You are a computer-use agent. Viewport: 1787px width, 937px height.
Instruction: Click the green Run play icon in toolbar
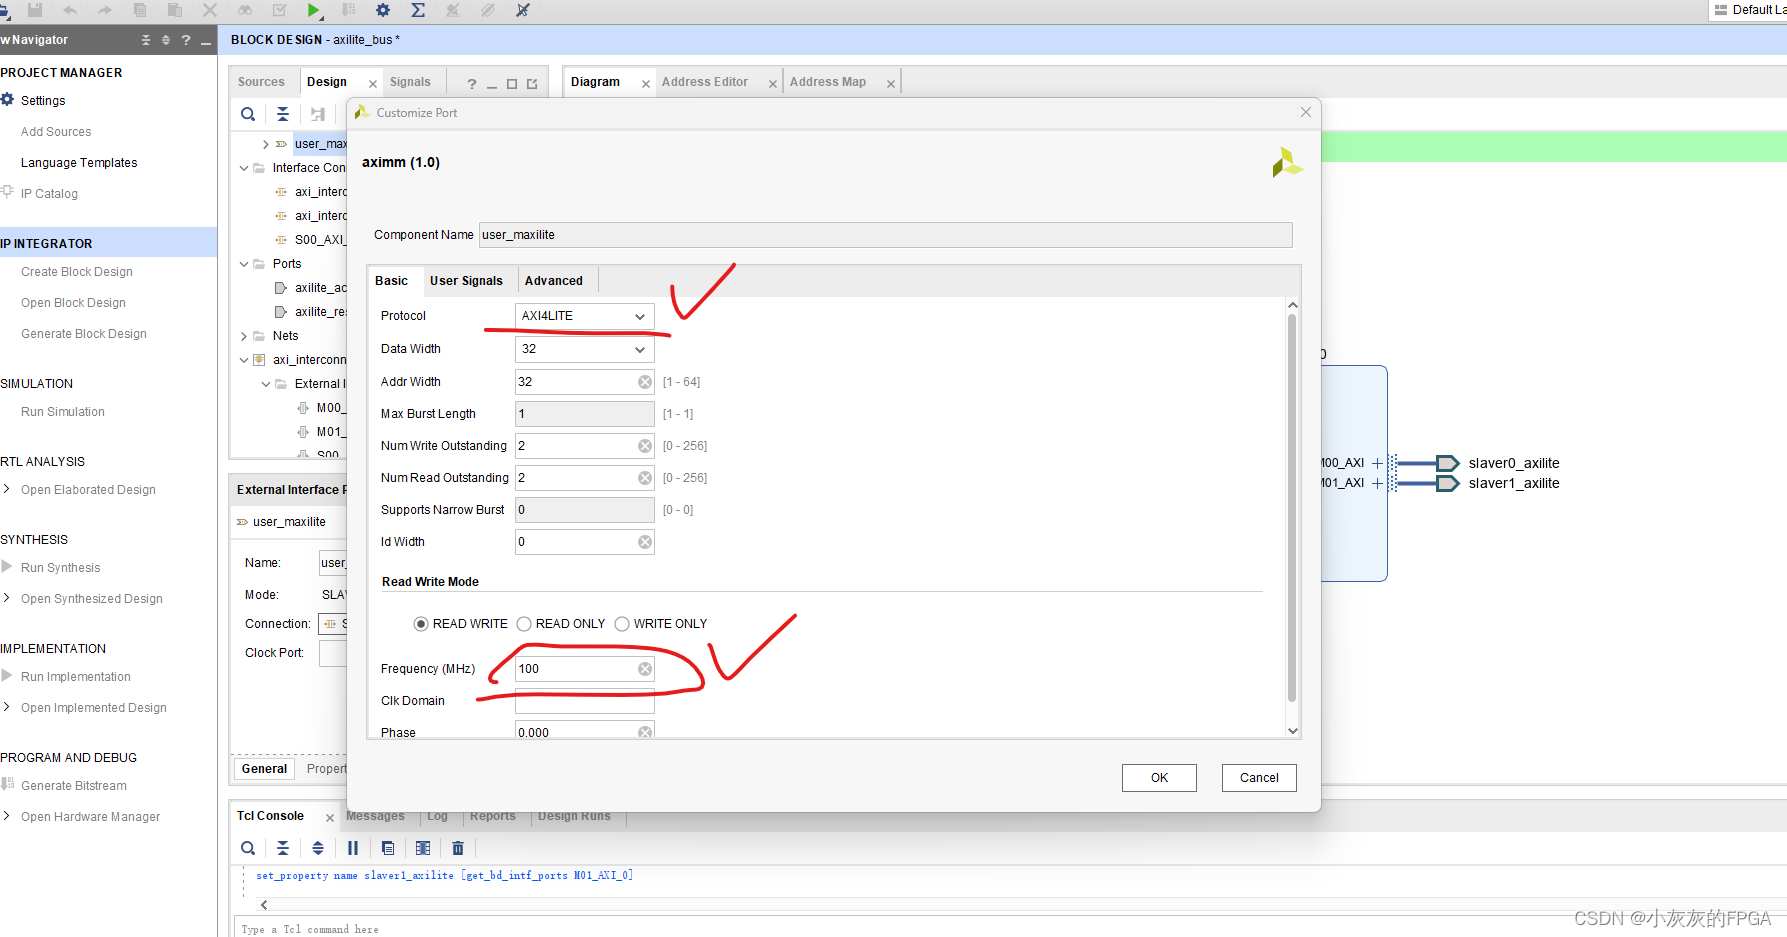(314, 10)
